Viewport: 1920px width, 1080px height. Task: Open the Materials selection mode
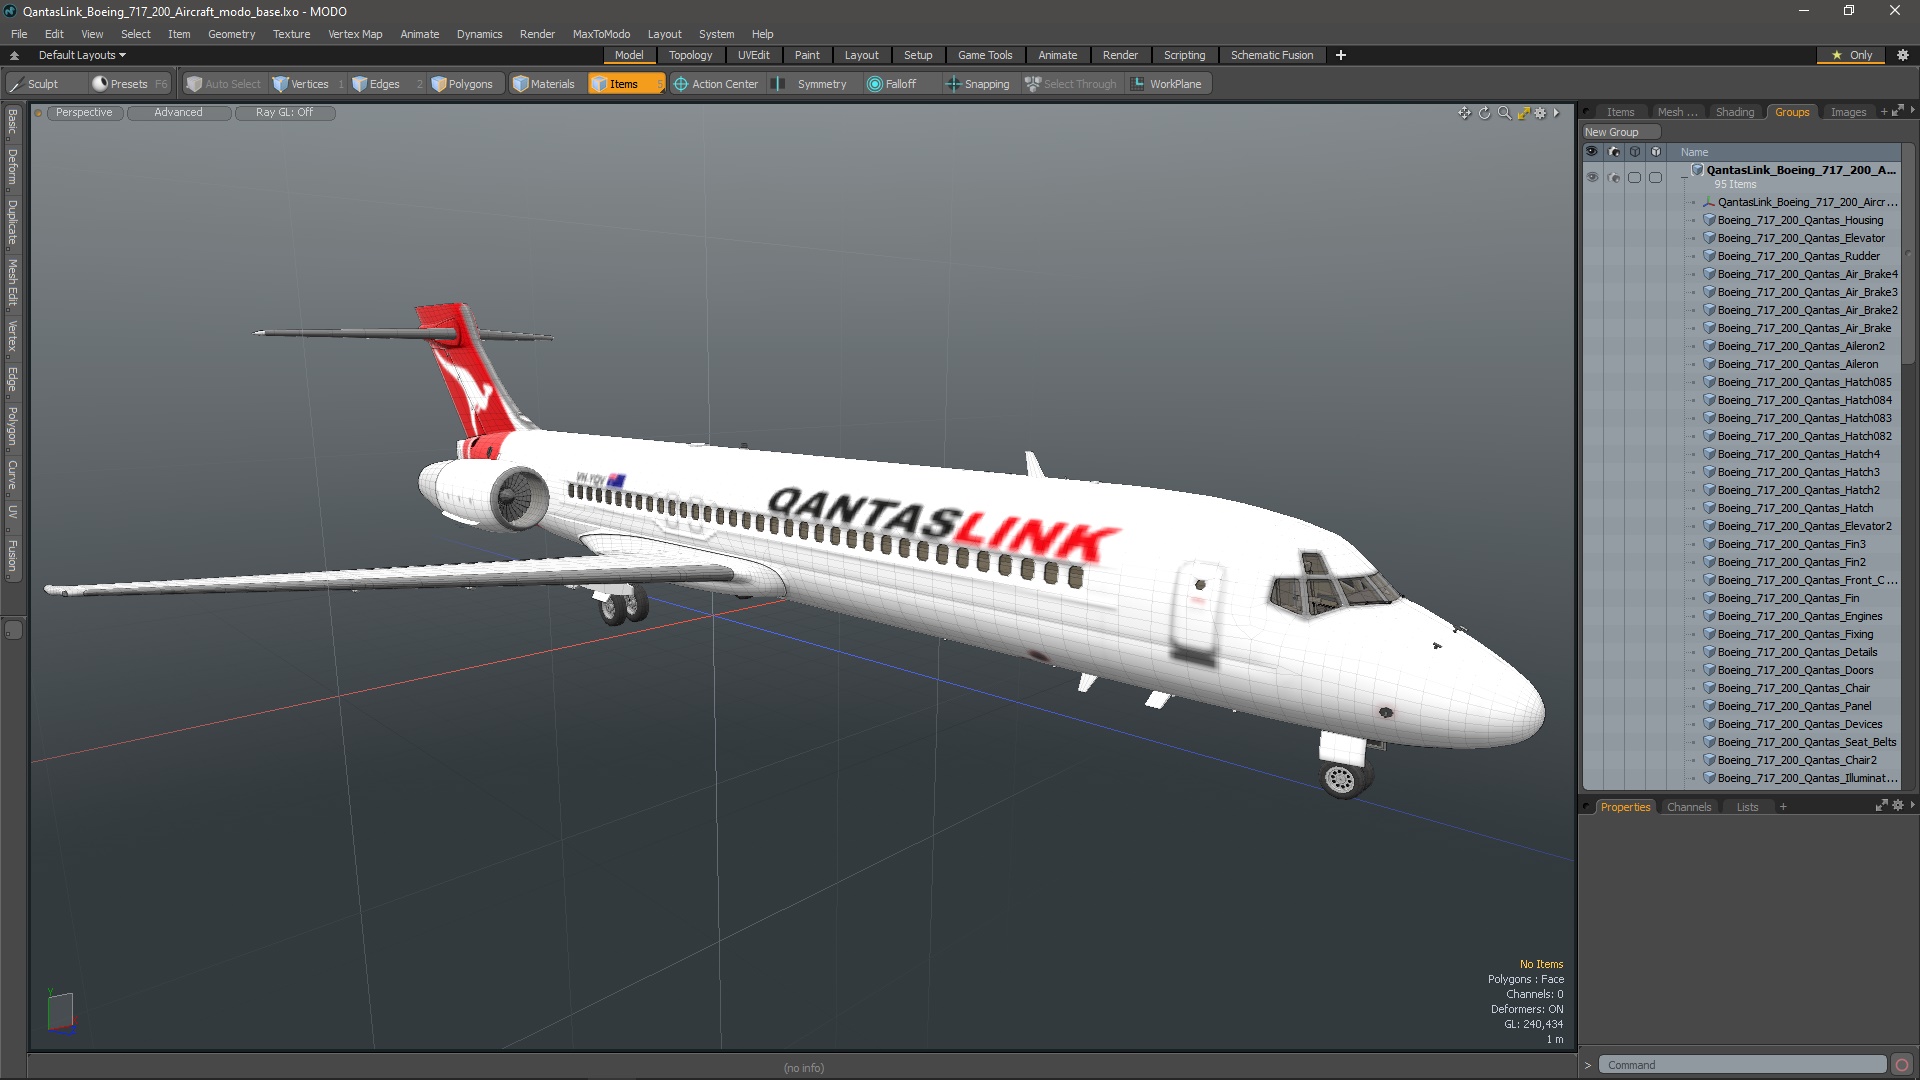(x=544, y=84)
